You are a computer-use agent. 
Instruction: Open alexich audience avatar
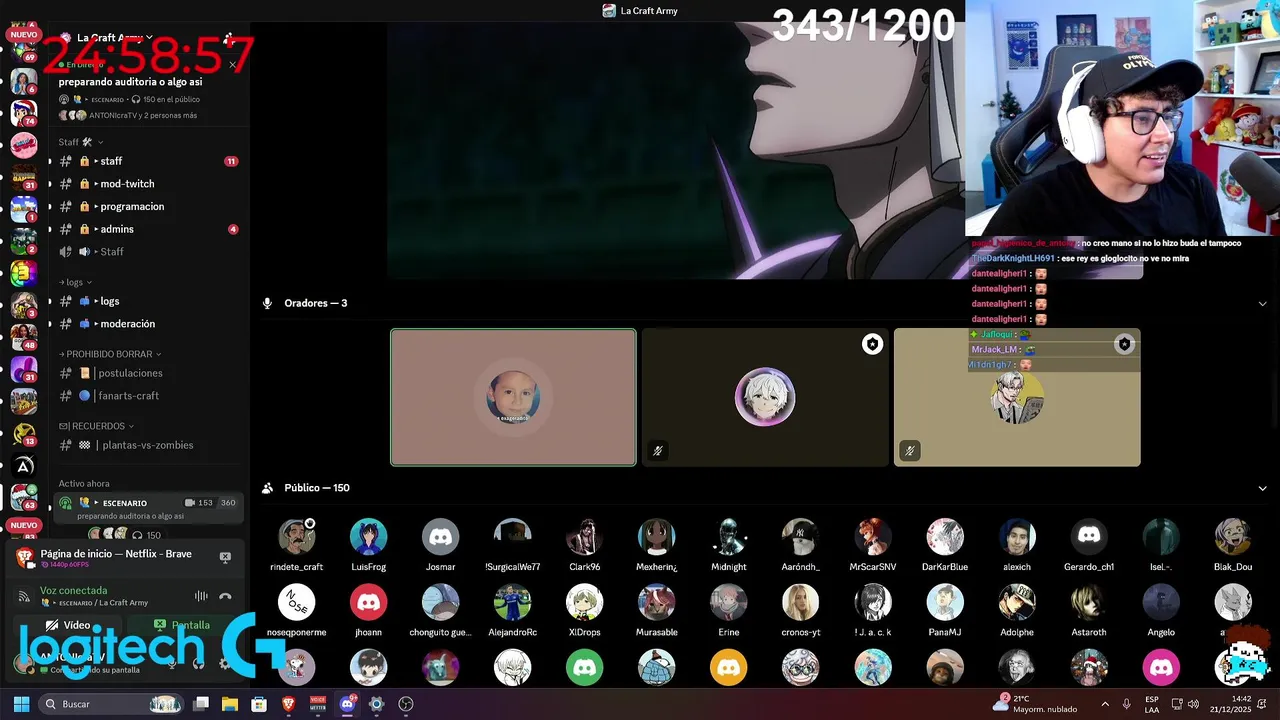pos(1017,537)
